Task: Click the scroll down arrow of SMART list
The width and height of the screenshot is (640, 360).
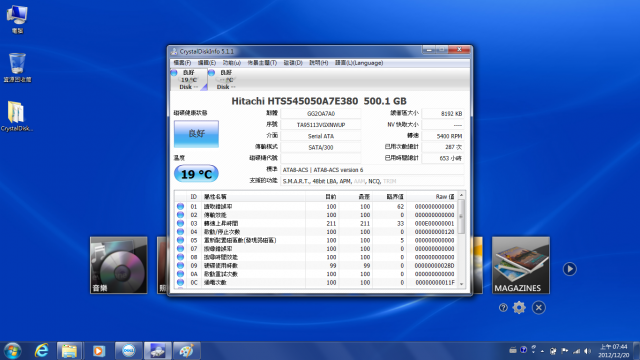Action: point(461,284)
